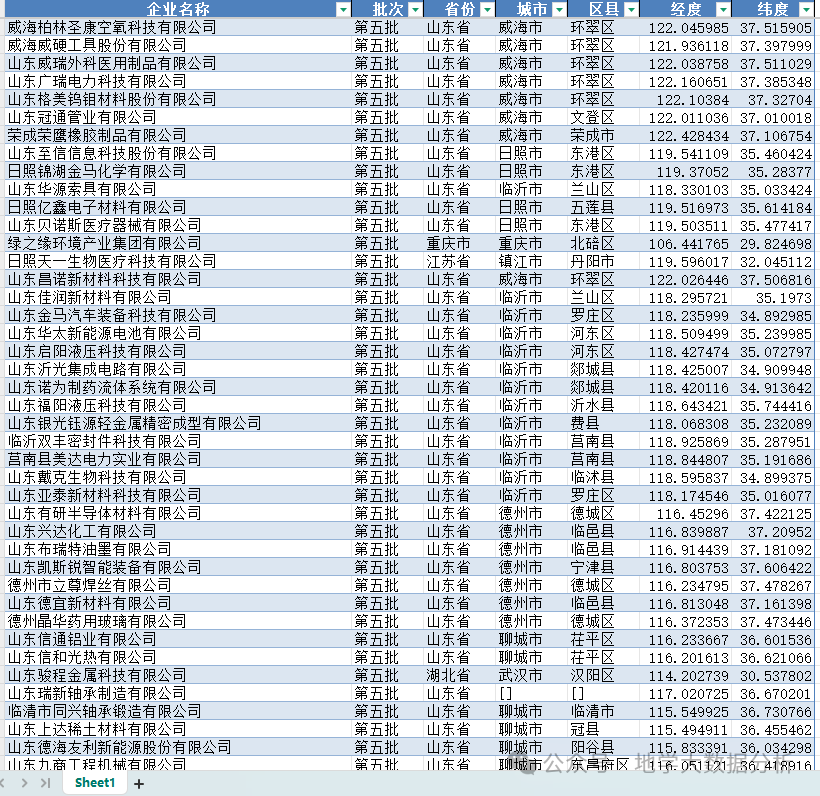
Task: Select the 荣成市 district cell
Action: coord(603,135)
